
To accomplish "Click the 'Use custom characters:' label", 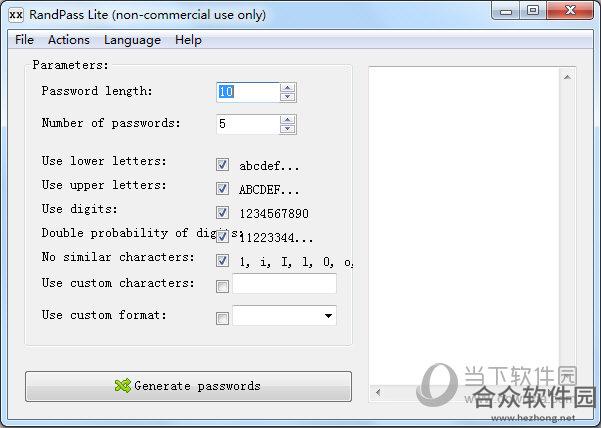I will click(x=118, y=283).
